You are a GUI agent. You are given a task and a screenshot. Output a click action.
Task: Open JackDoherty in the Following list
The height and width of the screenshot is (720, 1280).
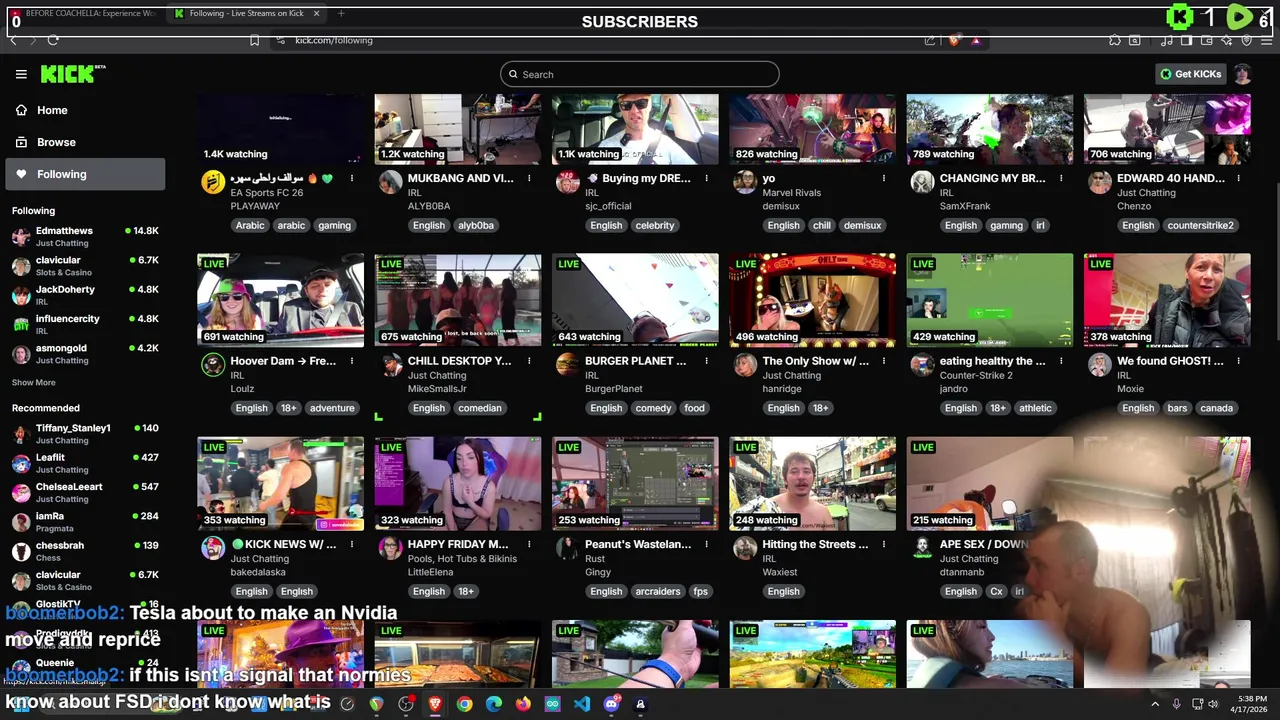click(85, 295)
